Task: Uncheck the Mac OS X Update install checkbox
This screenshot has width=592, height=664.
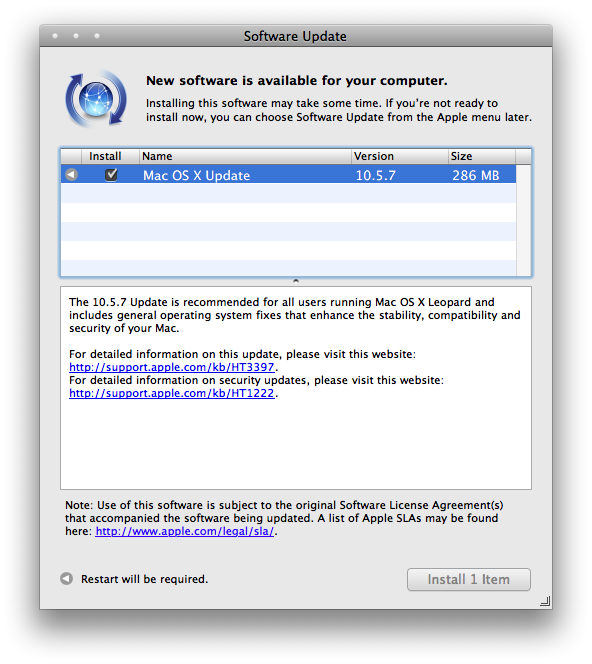Action: [x=111, y=174]
